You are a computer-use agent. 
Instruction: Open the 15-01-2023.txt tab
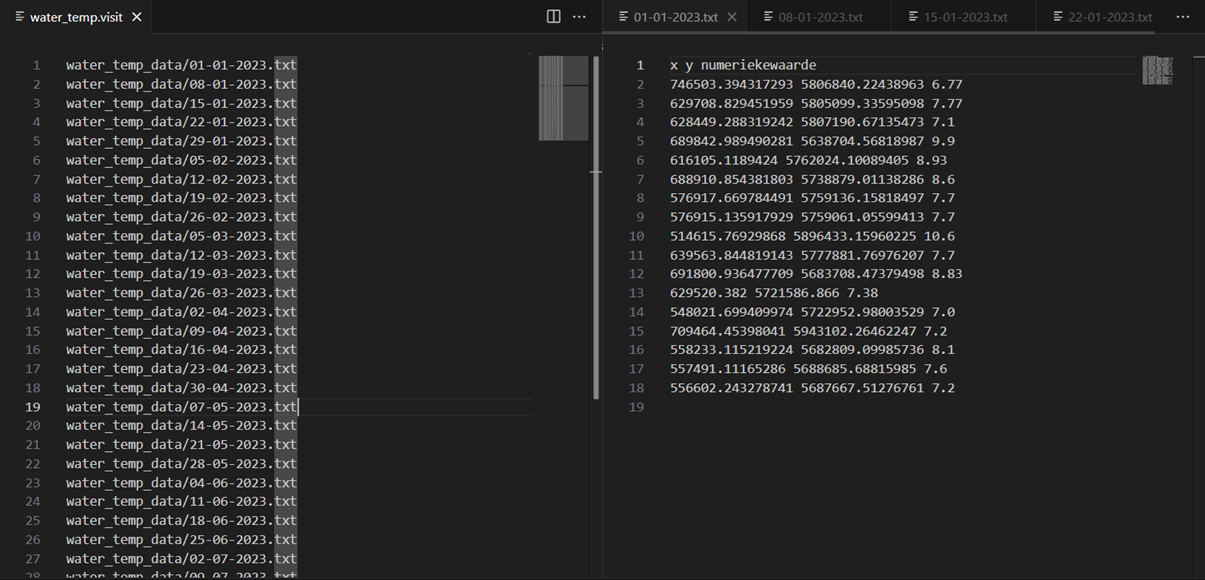(965, 17)
